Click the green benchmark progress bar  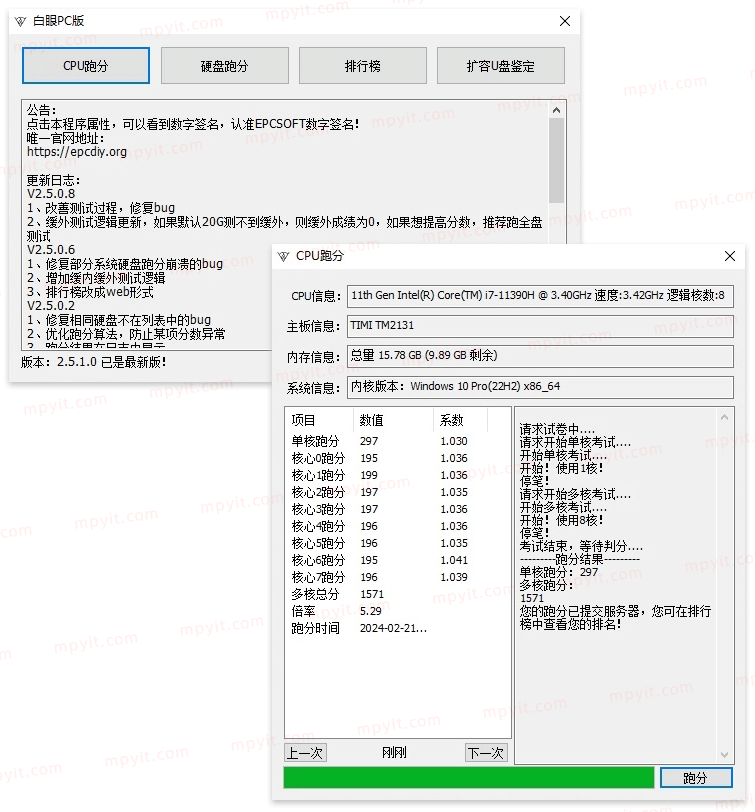coord(469,778)
